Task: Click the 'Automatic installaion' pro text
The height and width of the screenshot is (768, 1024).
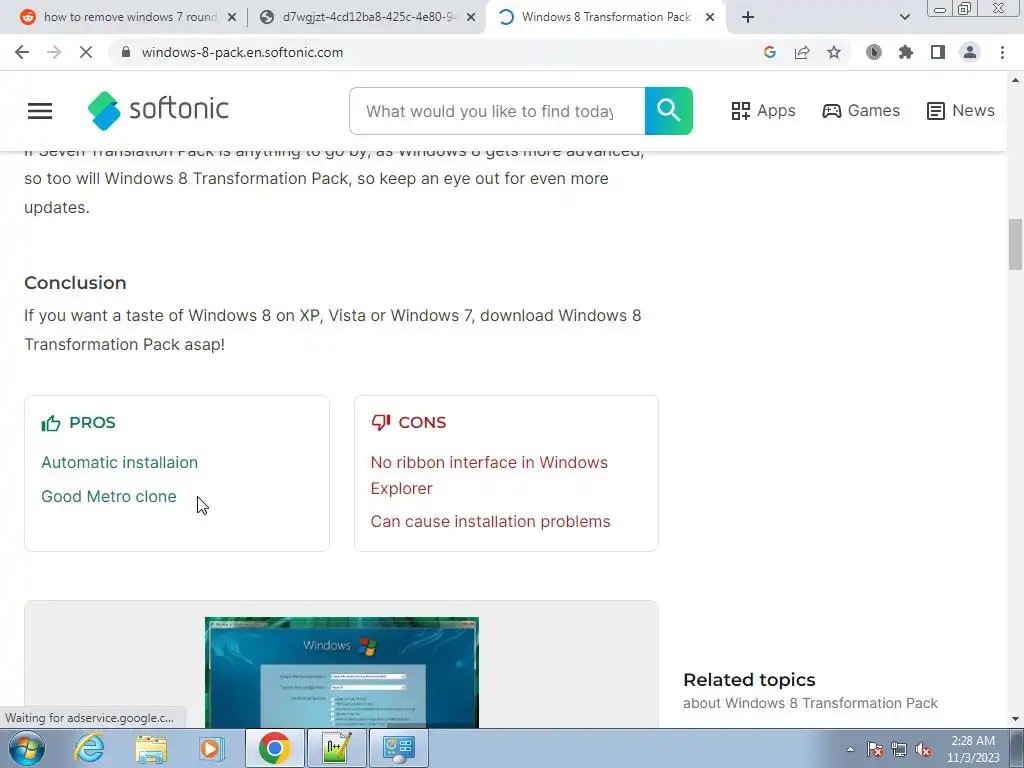Action: click(120, 462)
